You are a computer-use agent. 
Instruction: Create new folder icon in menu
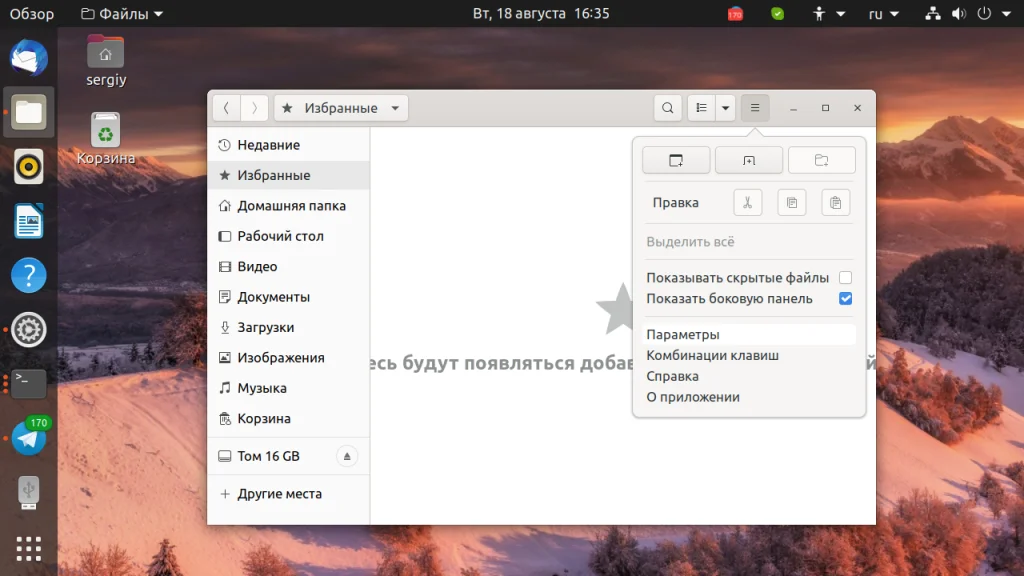(822, 160)
